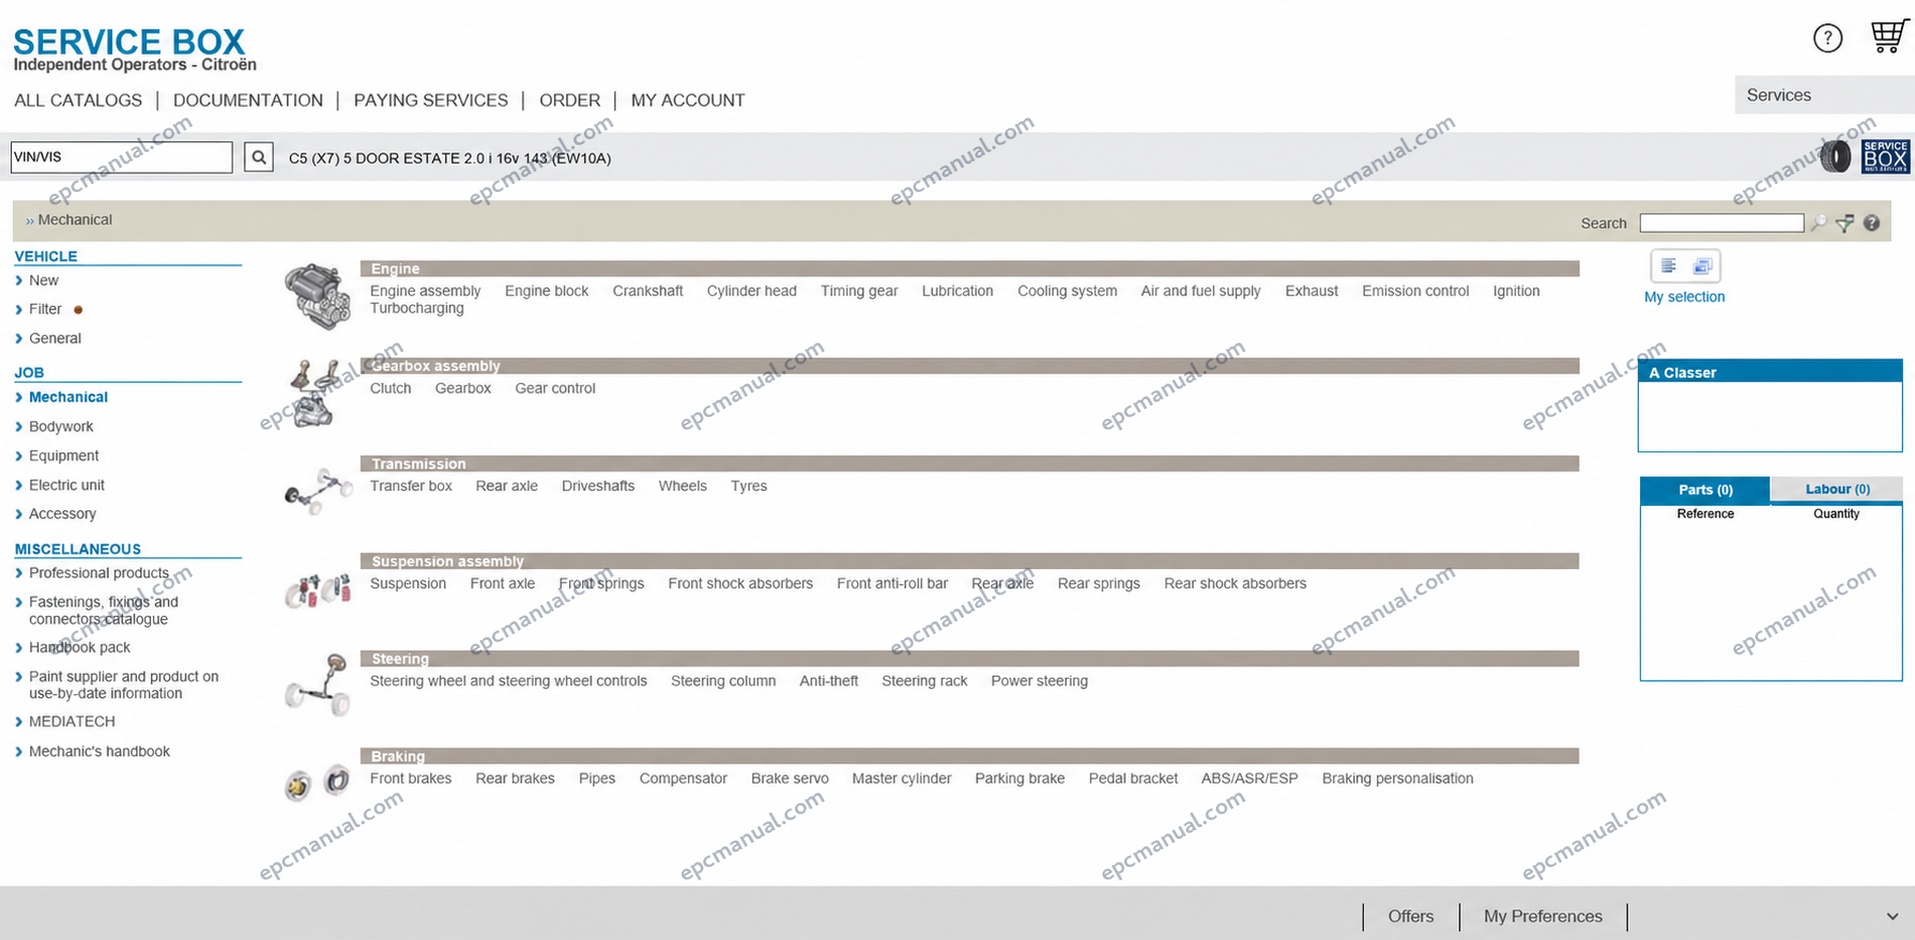Click the Transmission thumbnail image
Viewport: 1915px width, 940px height.
(x=319, y=491)
